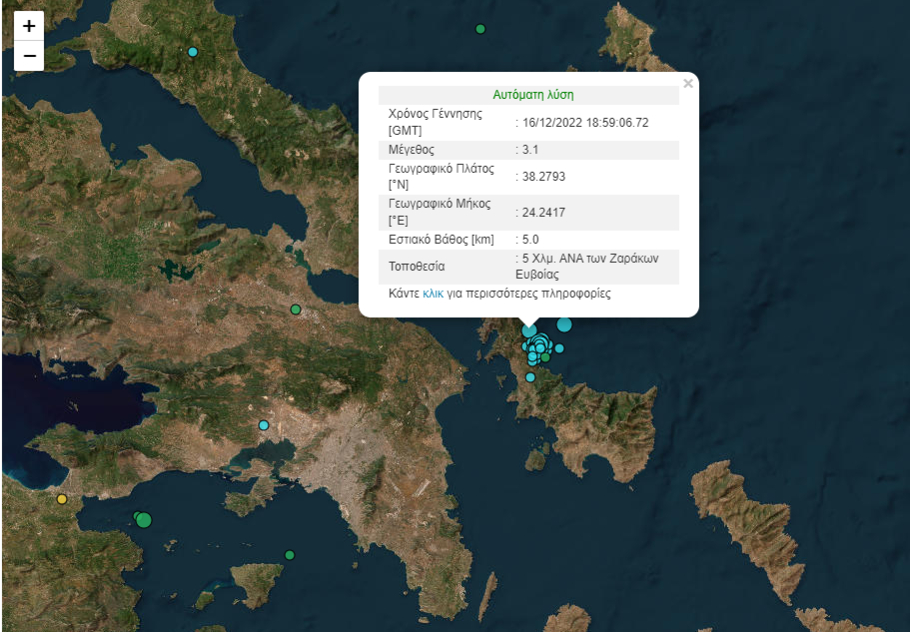The height and width of the screenshot is (632, 910).
Task: Click the timestamp 16/12/2022 18:59:06.72
Action: pos(585,122)
